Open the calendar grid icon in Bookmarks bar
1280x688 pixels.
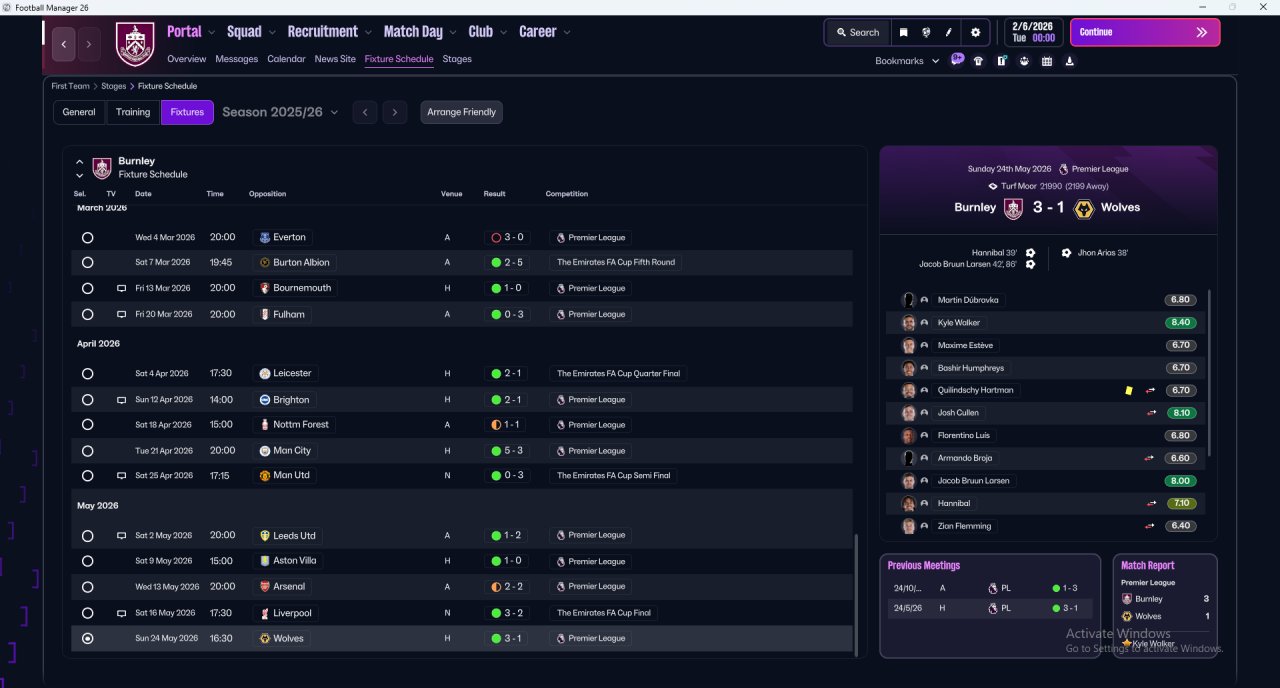(1047, 61)
